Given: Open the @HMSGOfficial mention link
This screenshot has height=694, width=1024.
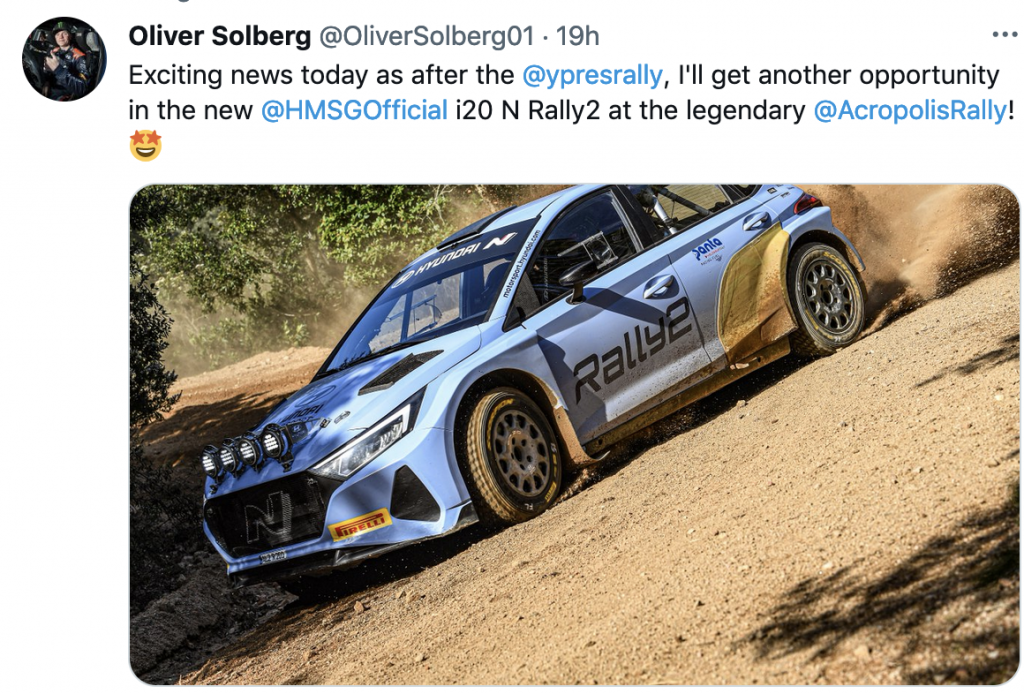Looking at the screenshot, I should [354, 110].
